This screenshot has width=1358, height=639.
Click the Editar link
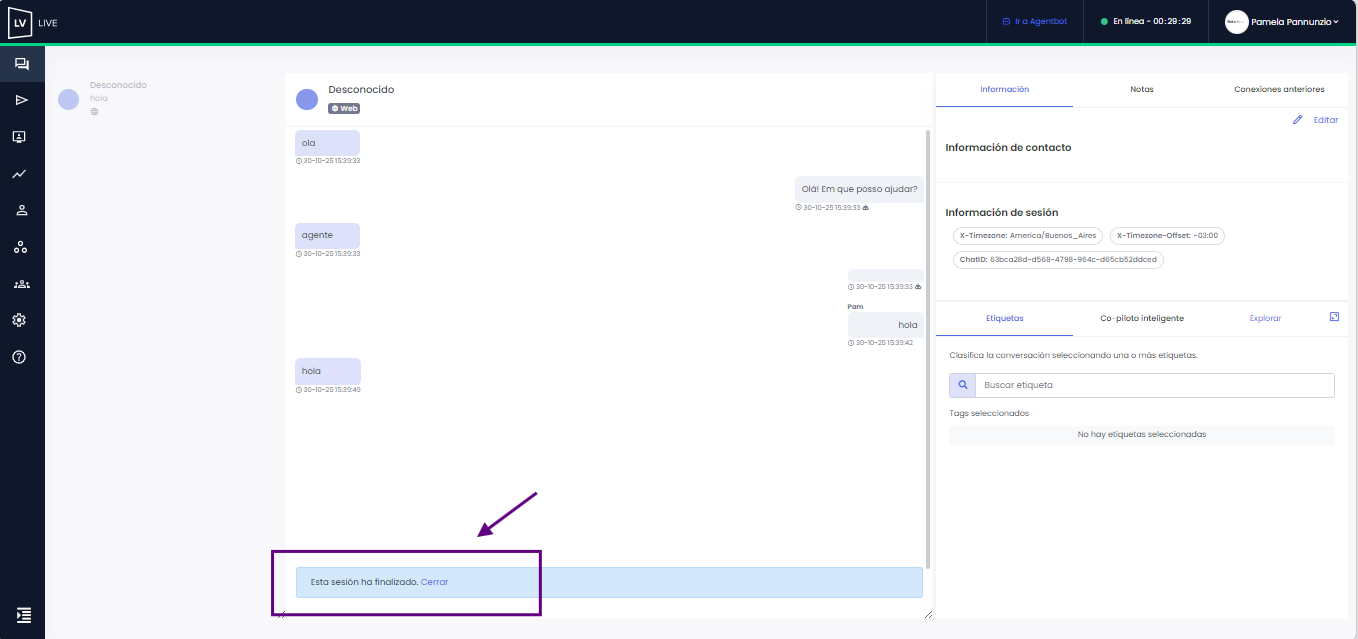pyautogui.click(x=1325, y=120)
